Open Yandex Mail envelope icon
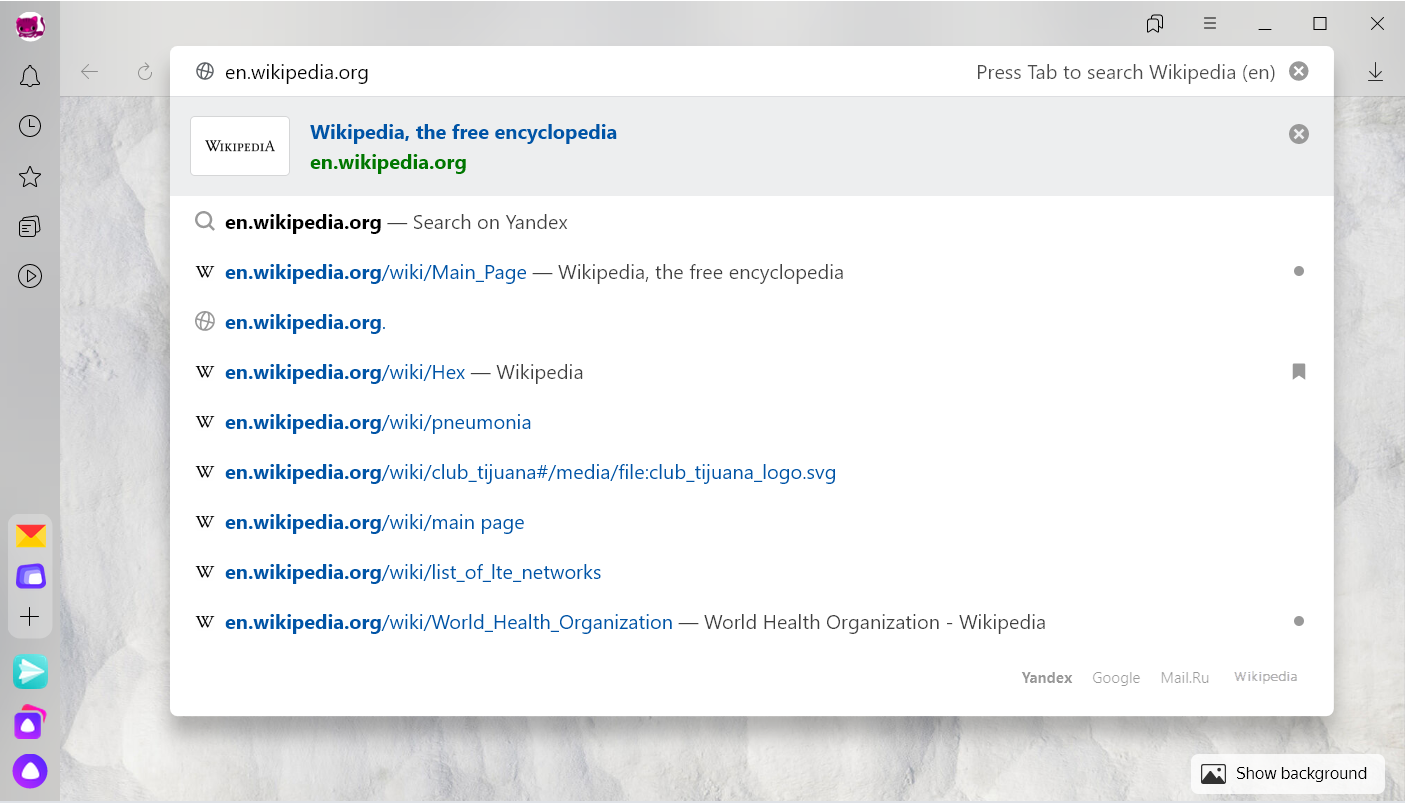The height and width of the screenshot is (803, 1405). point(30,536)
